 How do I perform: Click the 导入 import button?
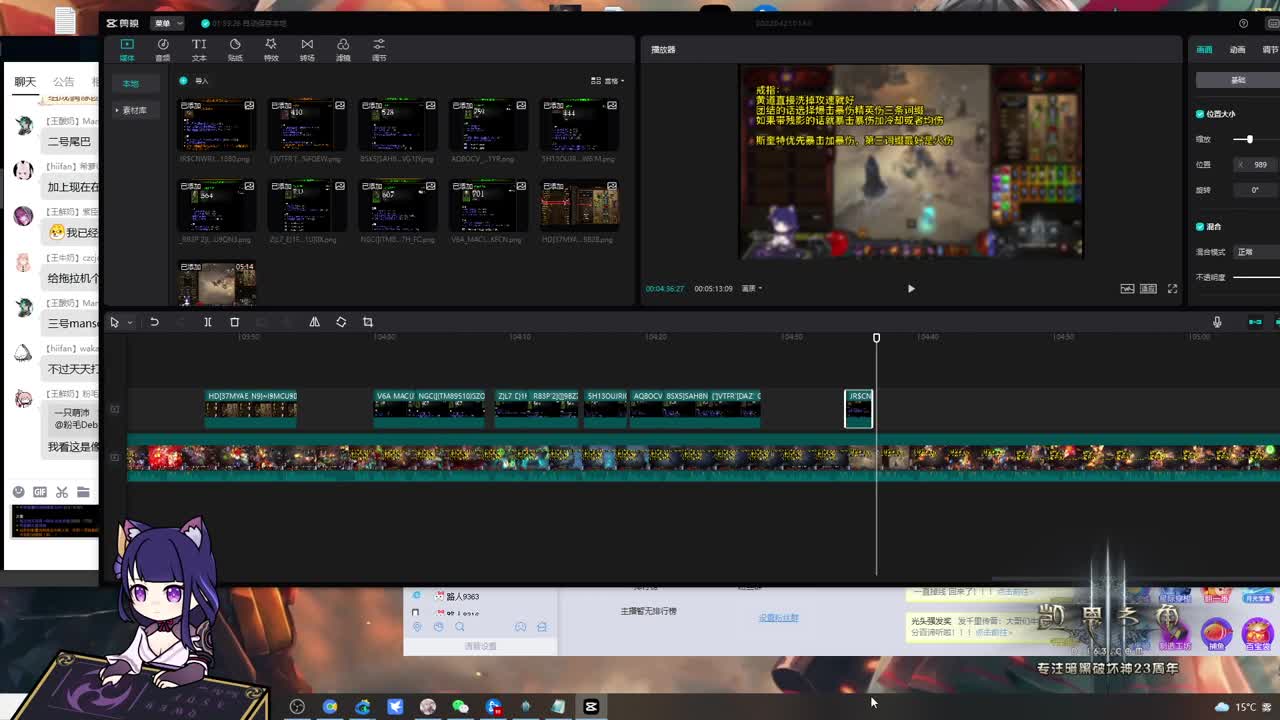[x=195, y=81]
